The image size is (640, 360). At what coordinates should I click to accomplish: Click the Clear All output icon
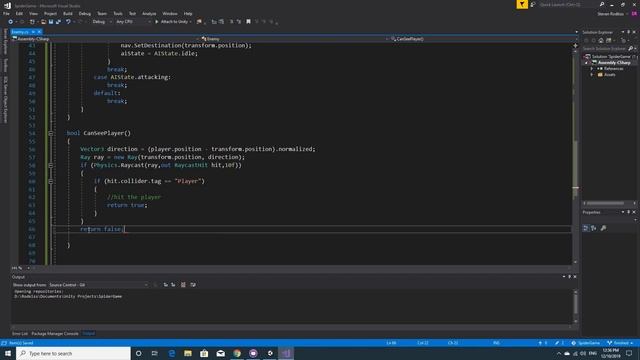click(183, 285)
